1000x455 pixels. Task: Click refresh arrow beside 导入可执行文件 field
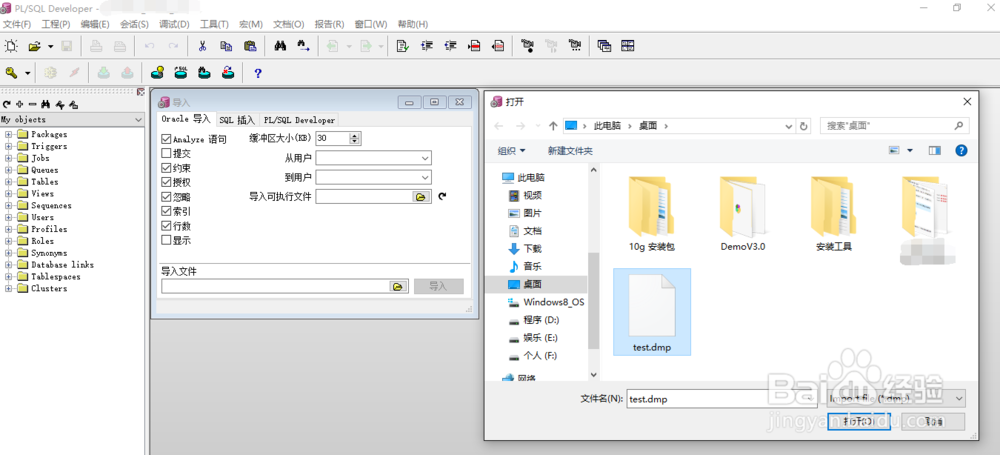pyautogui.click(x=442, y=197)
